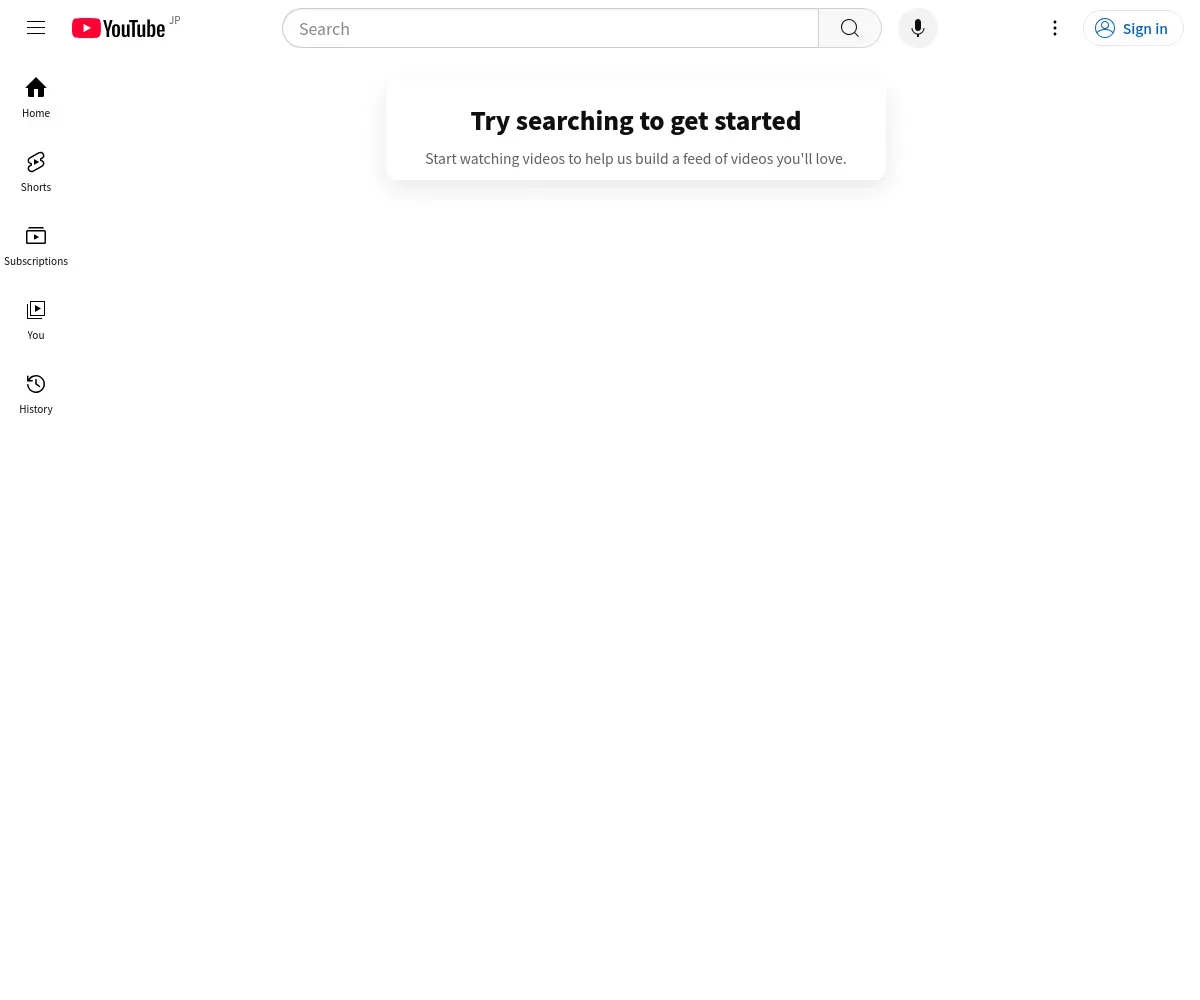The width and height of the screenshot is (1200, 1000).
Task: Click the magnifying glass search button
Action: pyautogui.click(x=850, y=29)
